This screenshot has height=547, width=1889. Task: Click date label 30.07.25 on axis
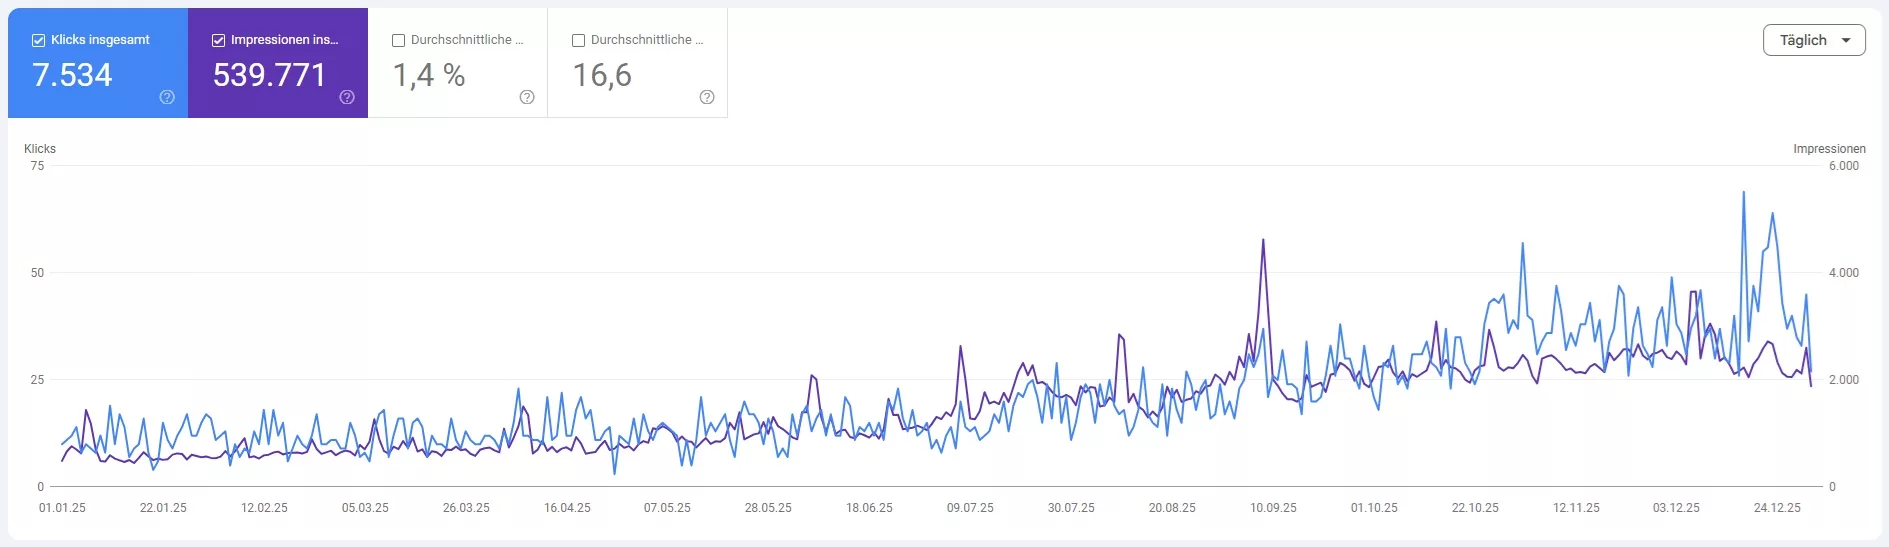(1071, 508)
